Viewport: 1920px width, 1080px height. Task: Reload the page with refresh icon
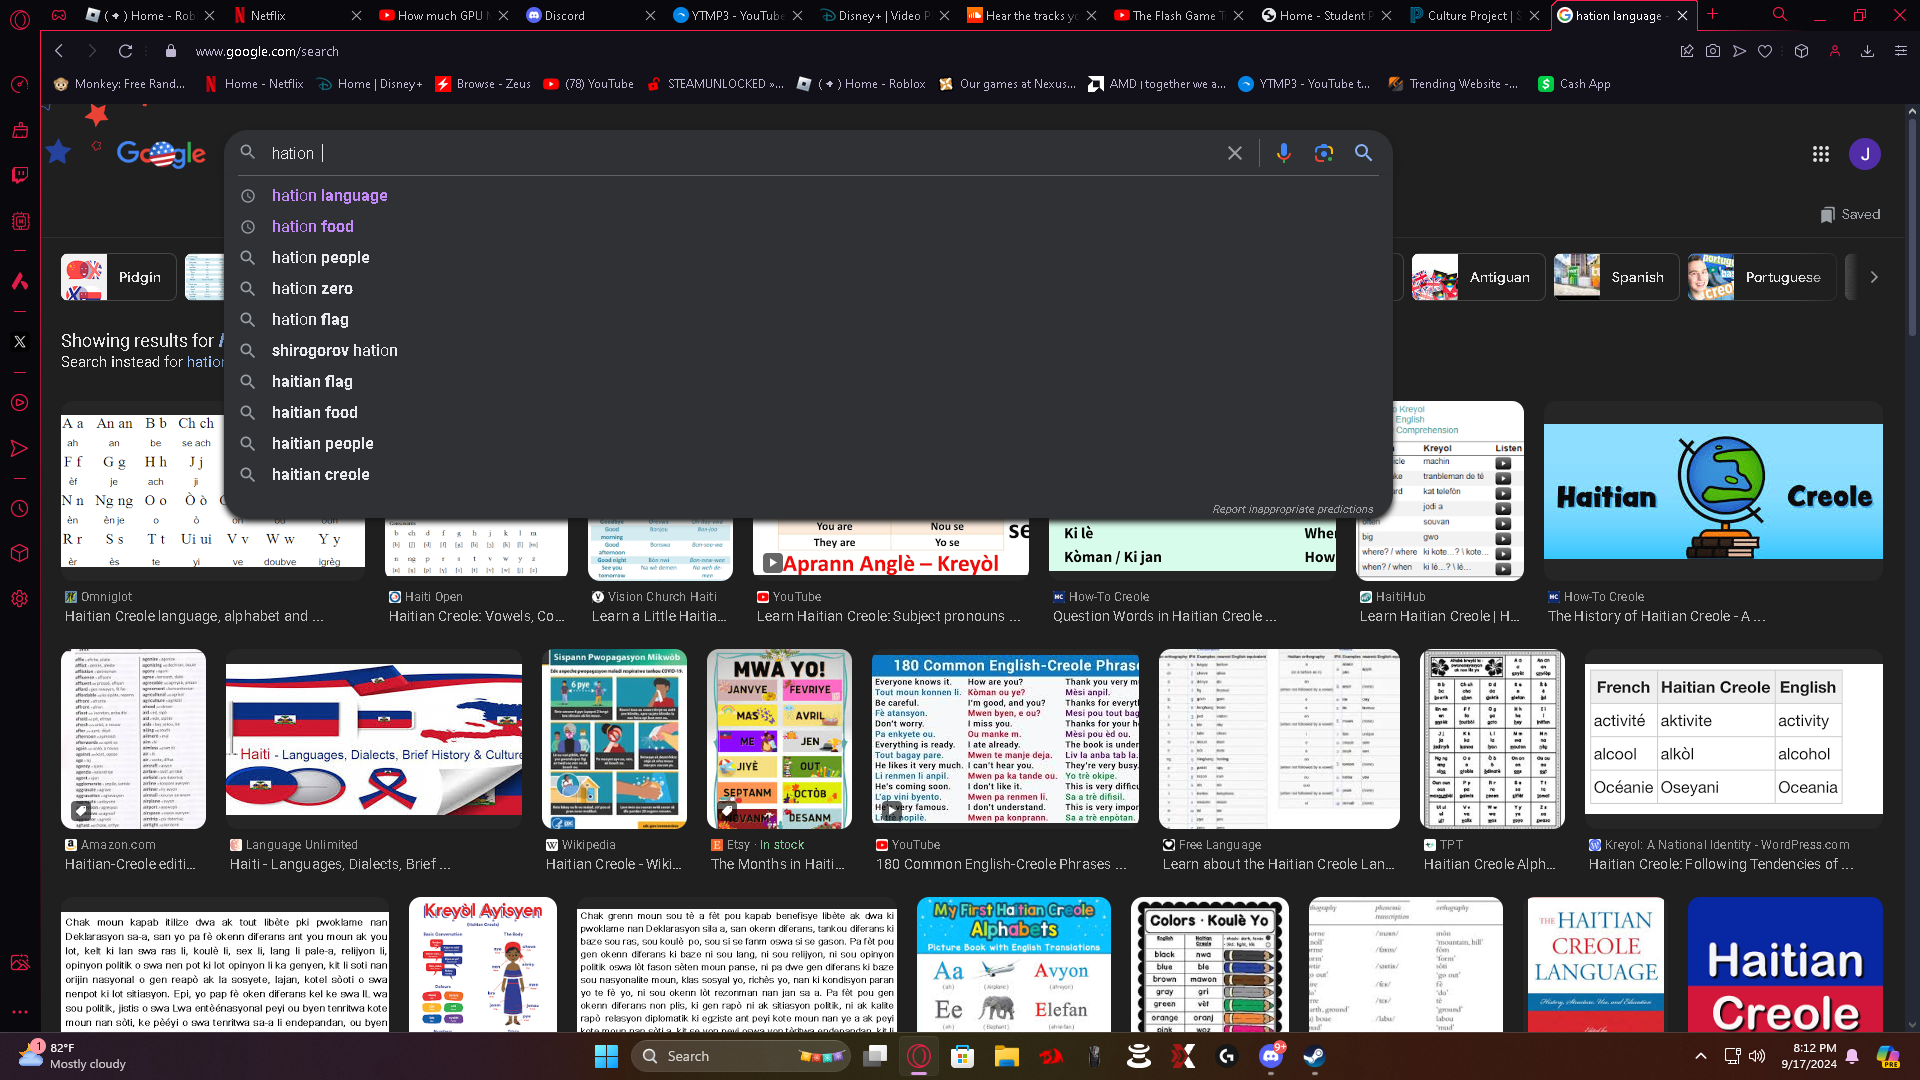pyautogui.click(x=125, y=51)
